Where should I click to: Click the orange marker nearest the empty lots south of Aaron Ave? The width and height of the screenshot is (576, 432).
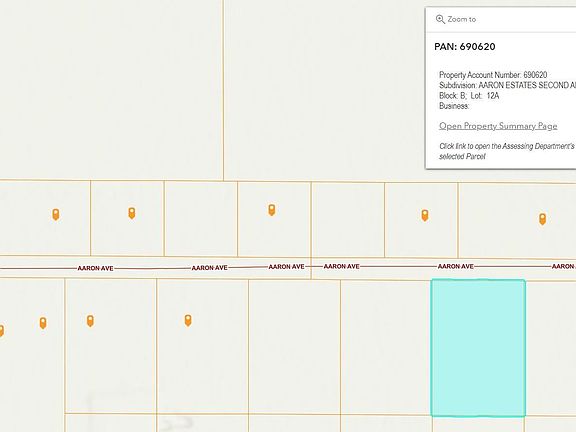click(188, 320)
